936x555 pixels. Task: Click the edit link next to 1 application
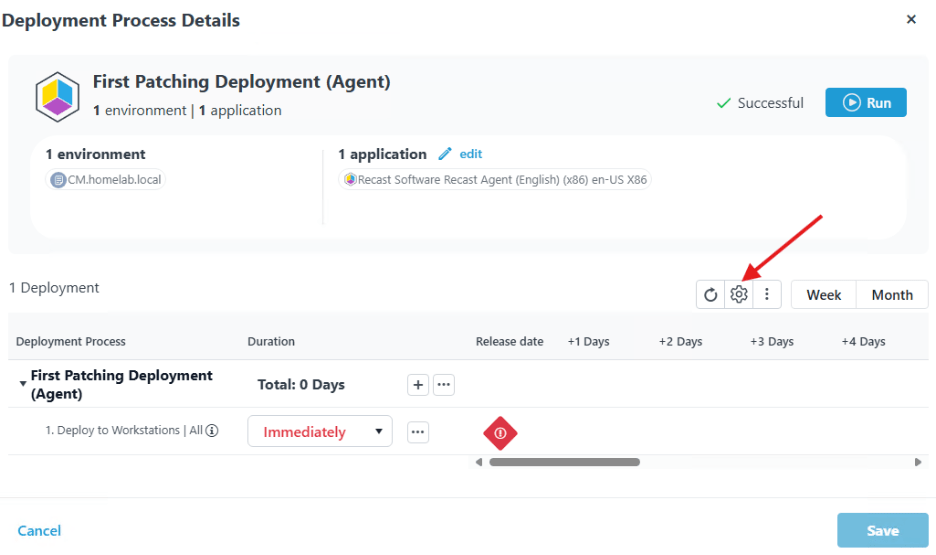[470, 154]
